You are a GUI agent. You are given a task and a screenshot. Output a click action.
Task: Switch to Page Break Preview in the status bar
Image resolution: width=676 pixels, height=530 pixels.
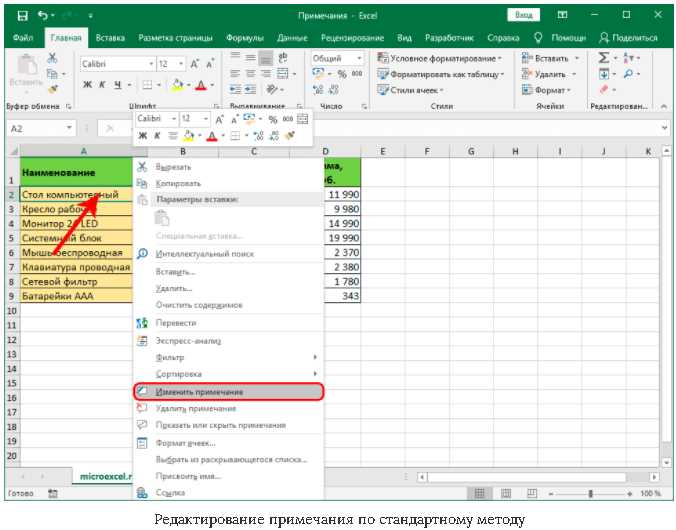(x=532, y=493)
